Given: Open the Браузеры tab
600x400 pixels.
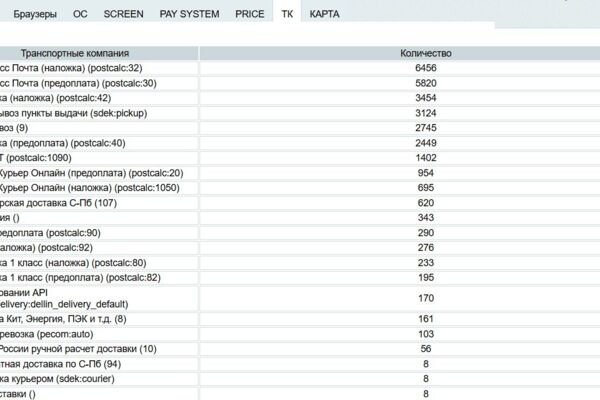Looking at the screenshot, I should pos(35,14).
